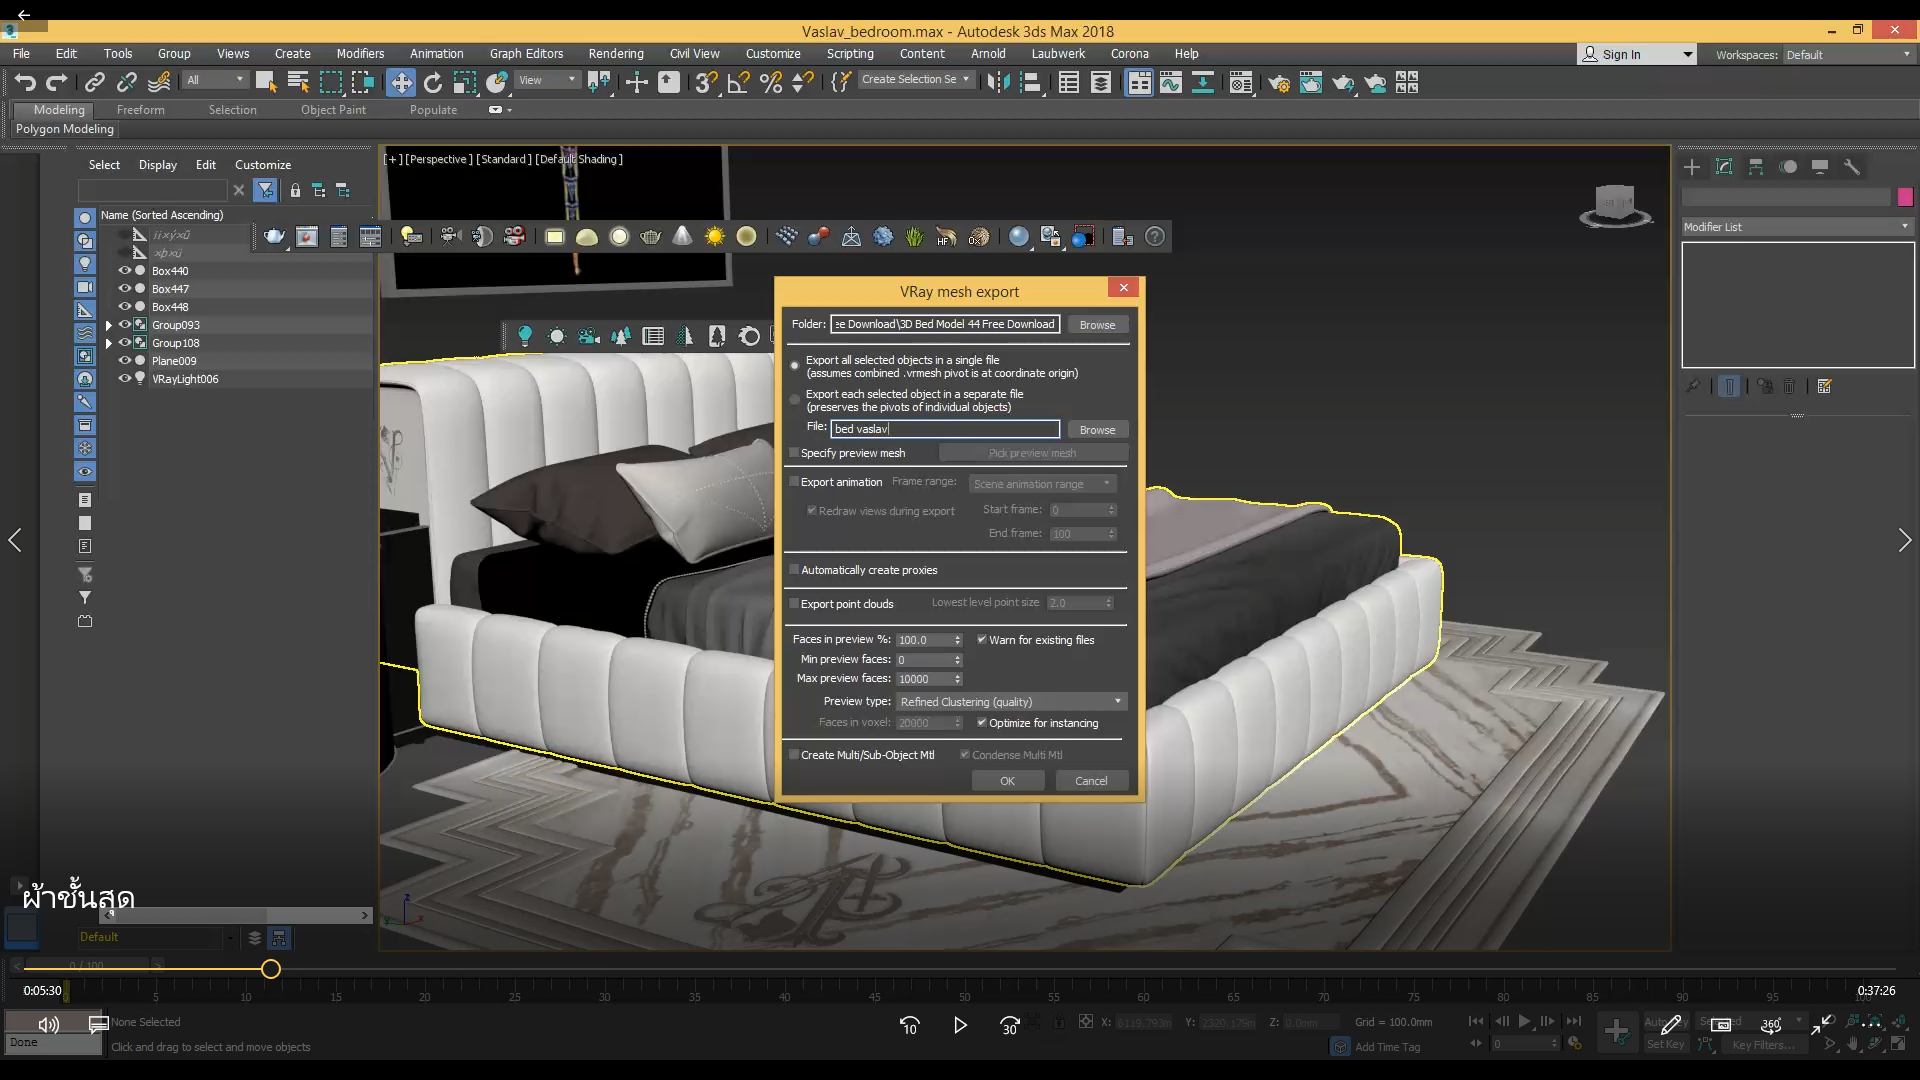1920x1080 pixels.
Task: Click the Mirror tool icon
Action: (x=998, y=83)
